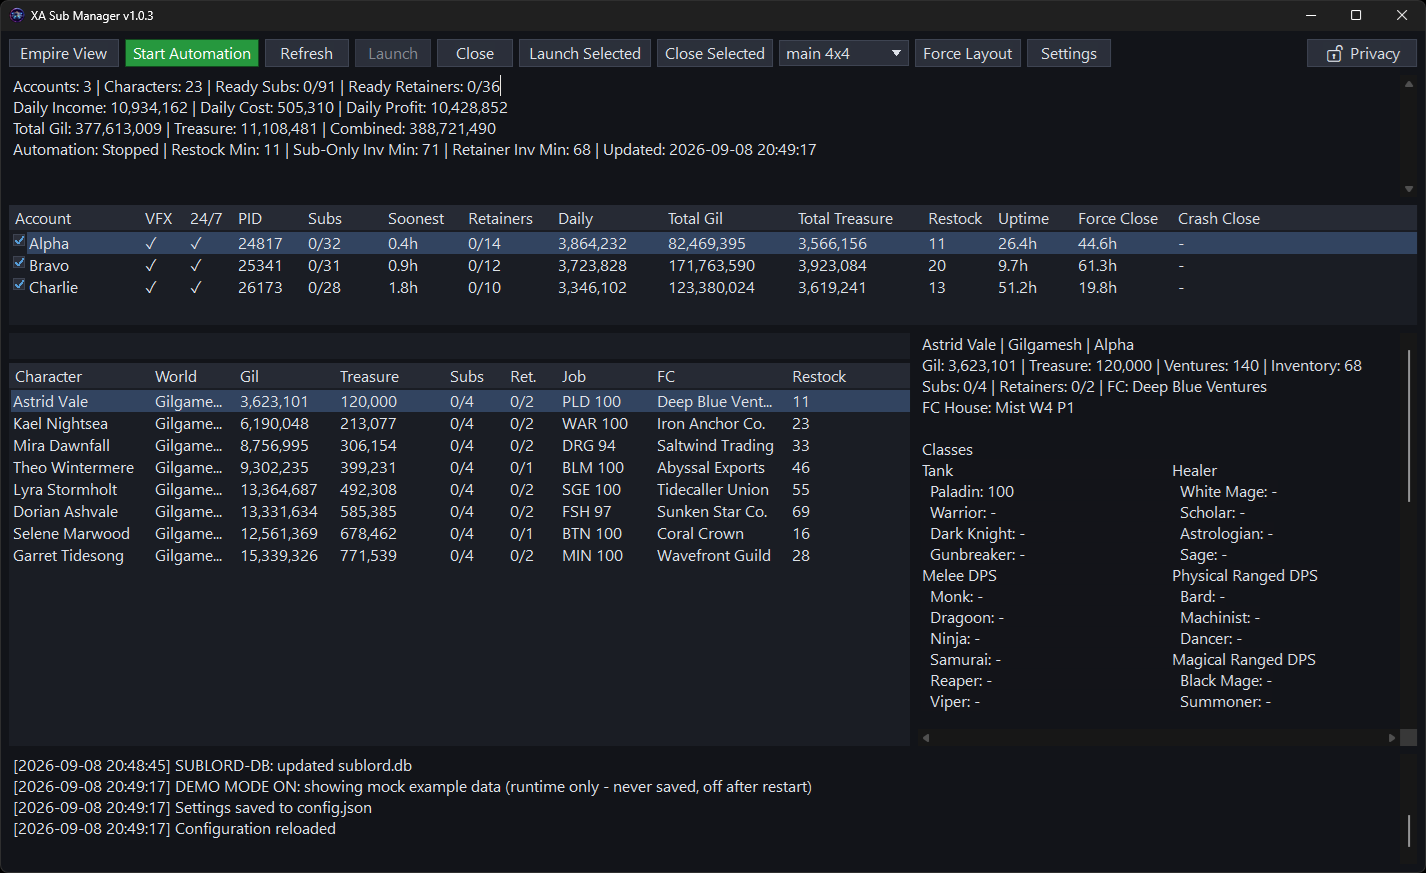Click the XA Sub Manager app icon

pos(17,15)
